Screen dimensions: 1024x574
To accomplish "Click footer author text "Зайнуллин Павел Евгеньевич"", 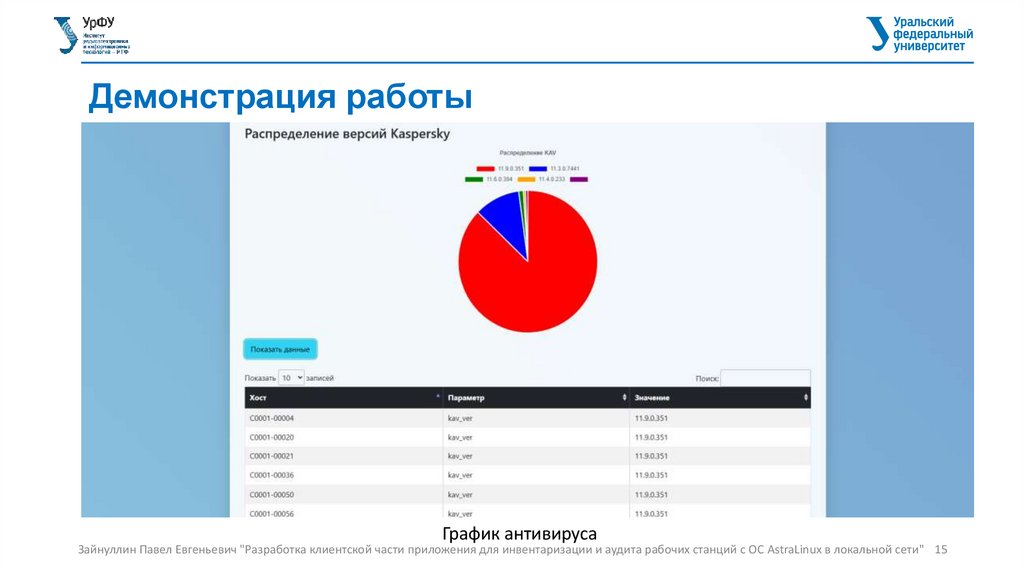I will point(157,550).
